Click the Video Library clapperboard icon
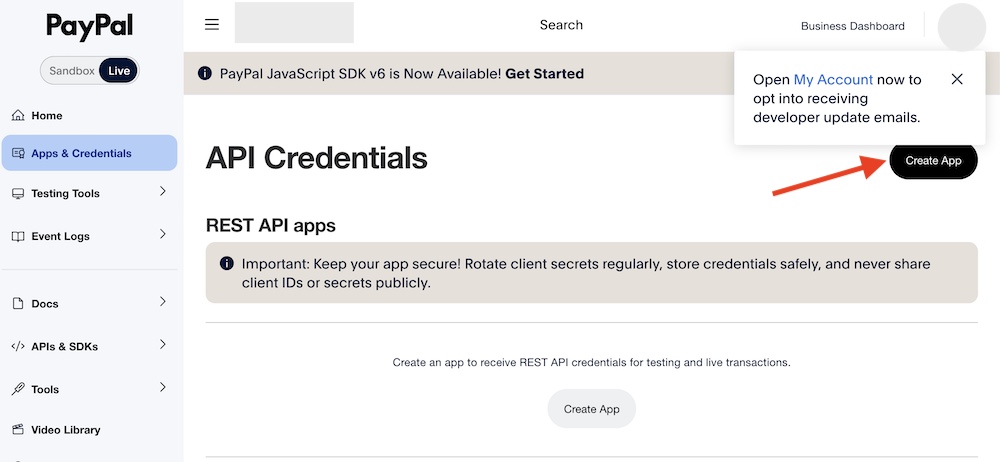This screenshot has width=1000, height=462. (x=18, y=430)
